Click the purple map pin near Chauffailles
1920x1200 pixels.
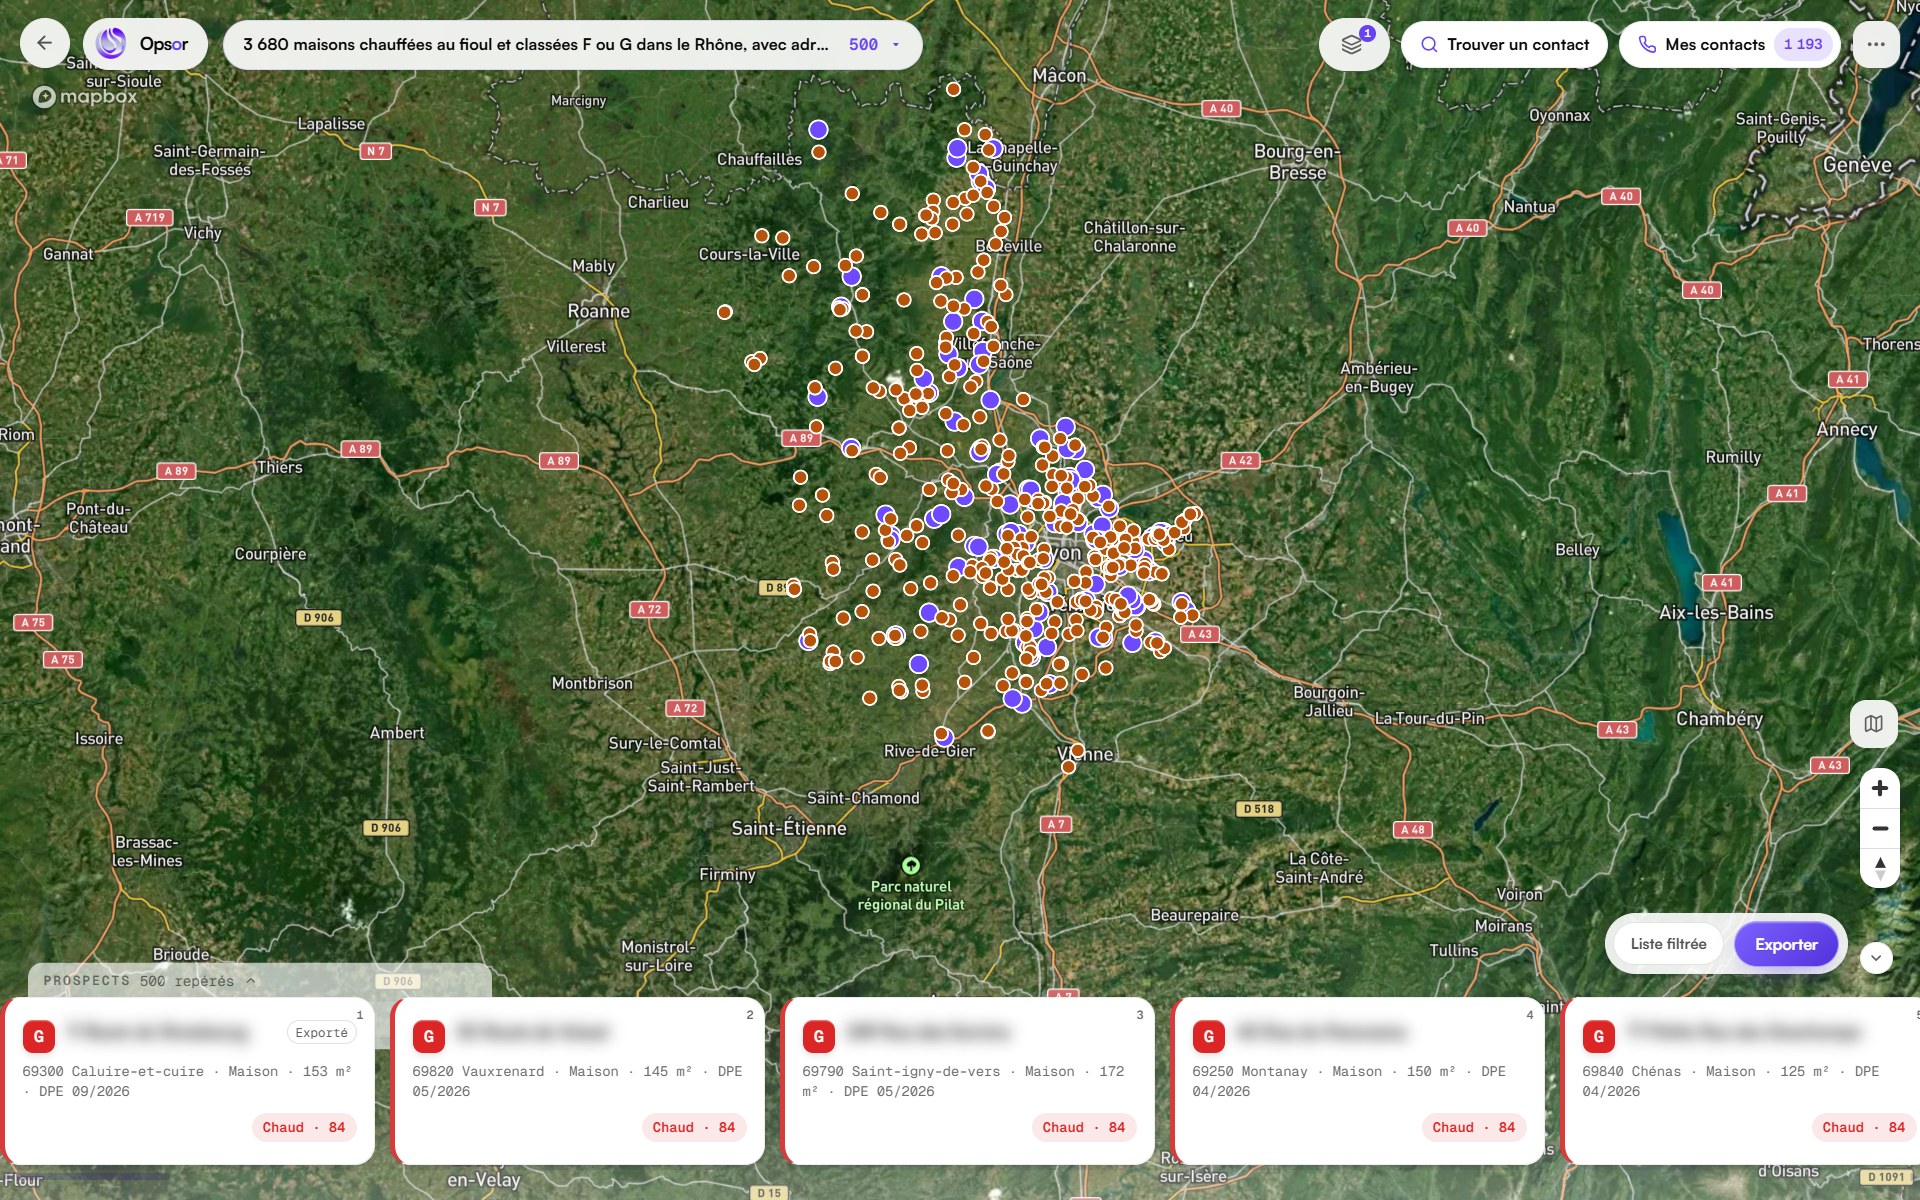(x=818, y=129)
